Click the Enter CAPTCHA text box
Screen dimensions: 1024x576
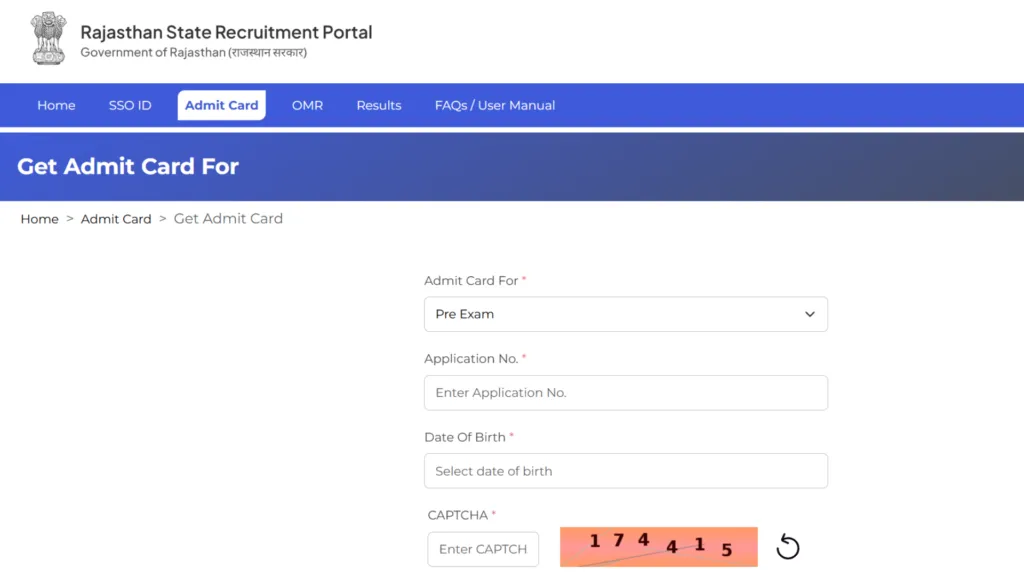point(483,549)
